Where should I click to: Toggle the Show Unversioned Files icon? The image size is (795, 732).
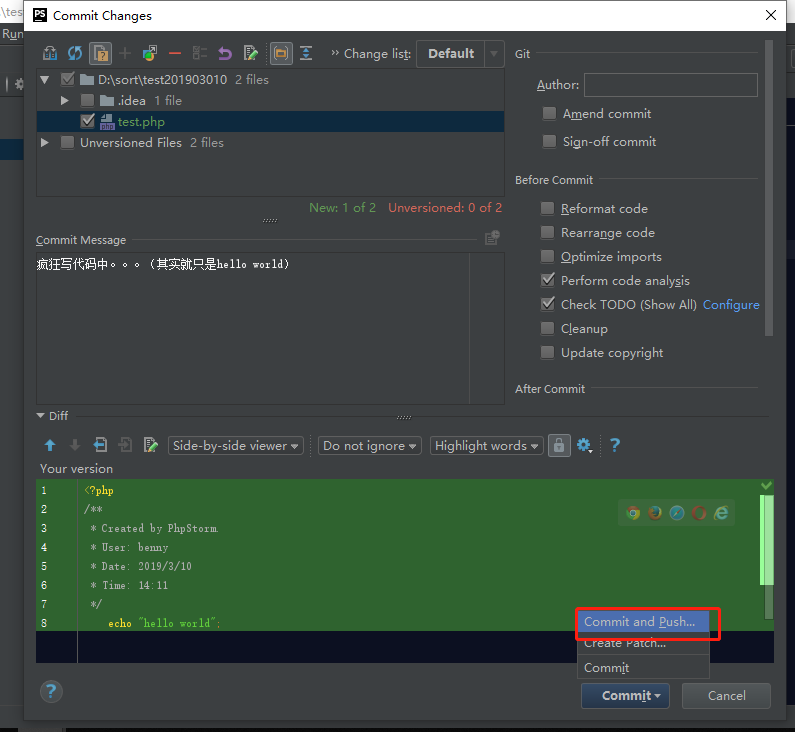click(x=100, y=53)
